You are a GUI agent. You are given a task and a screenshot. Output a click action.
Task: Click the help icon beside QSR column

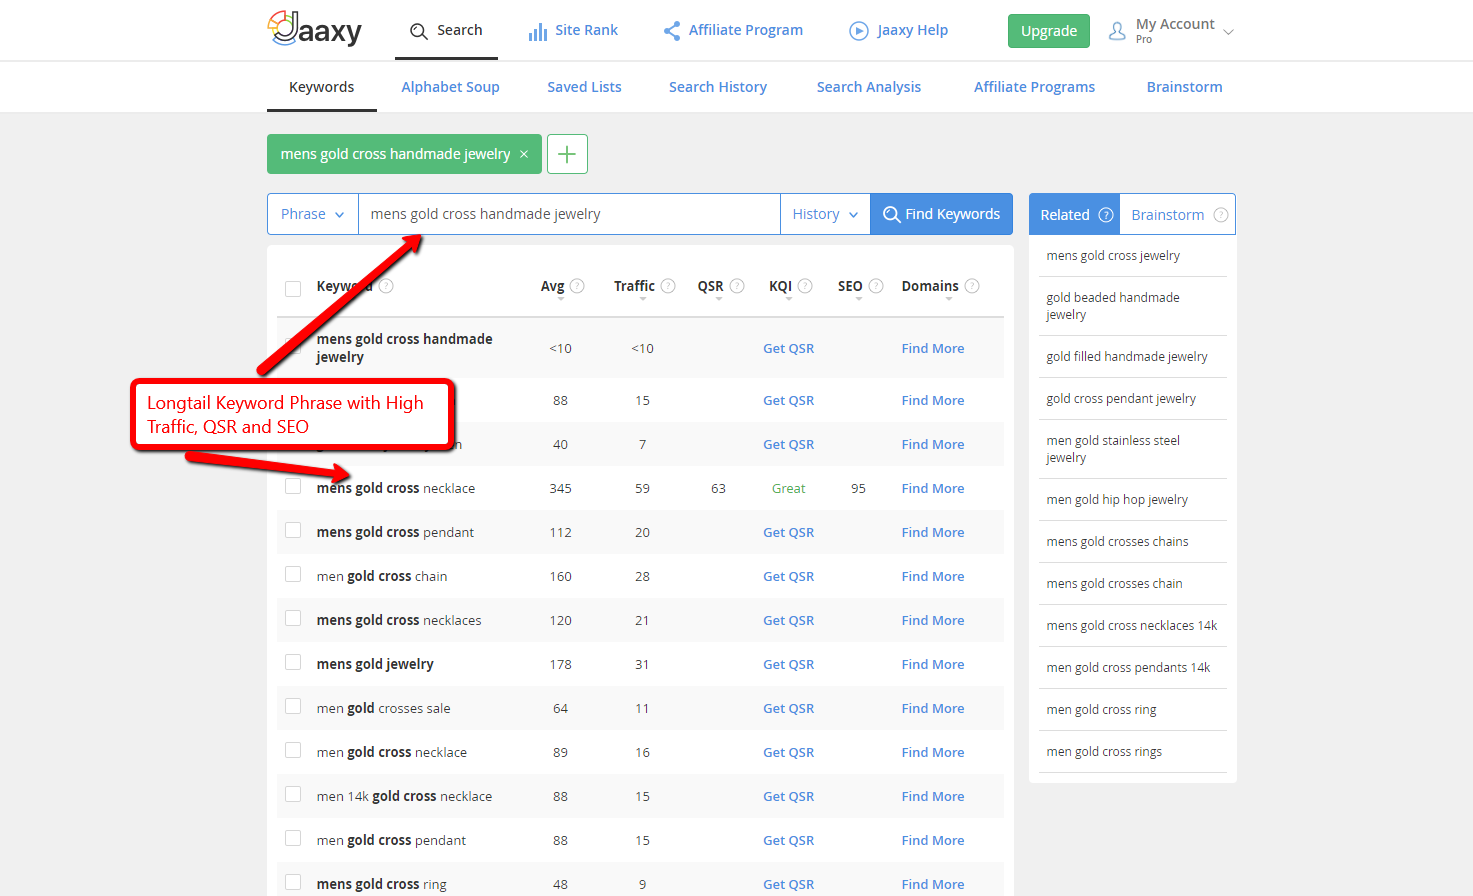pos(737,286)
